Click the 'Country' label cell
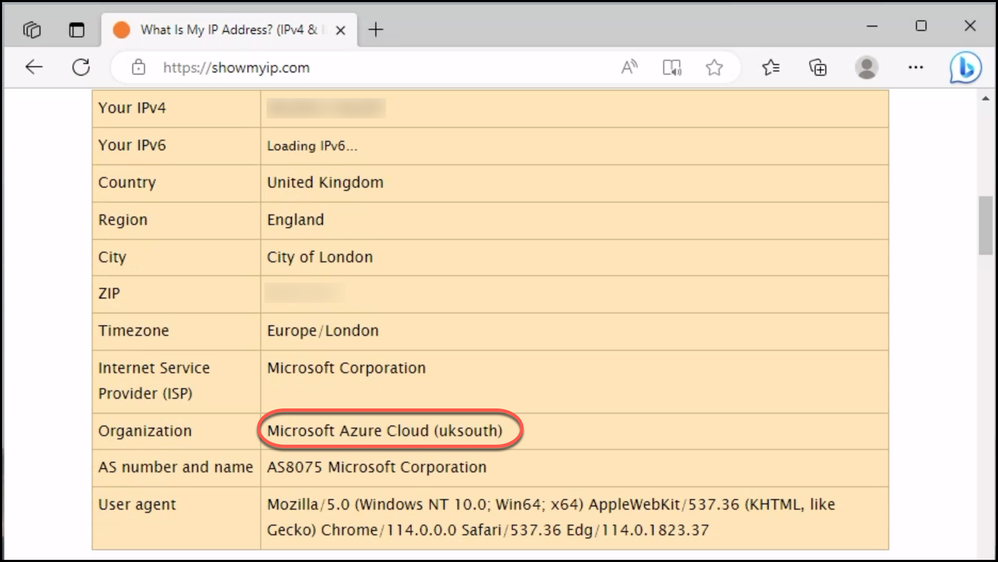998x562 pixels. point(176,183)
